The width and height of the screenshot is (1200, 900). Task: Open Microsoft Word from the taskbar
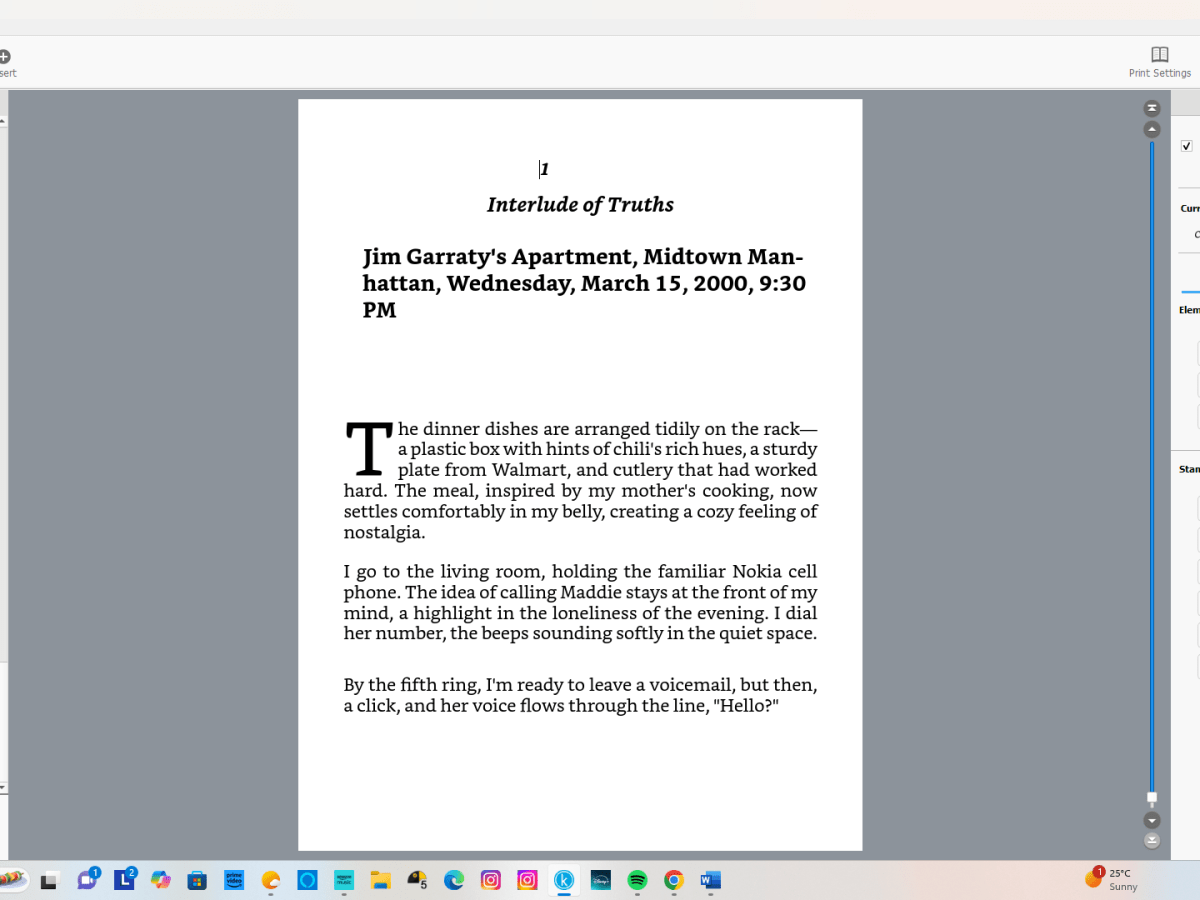pos(711,880)
